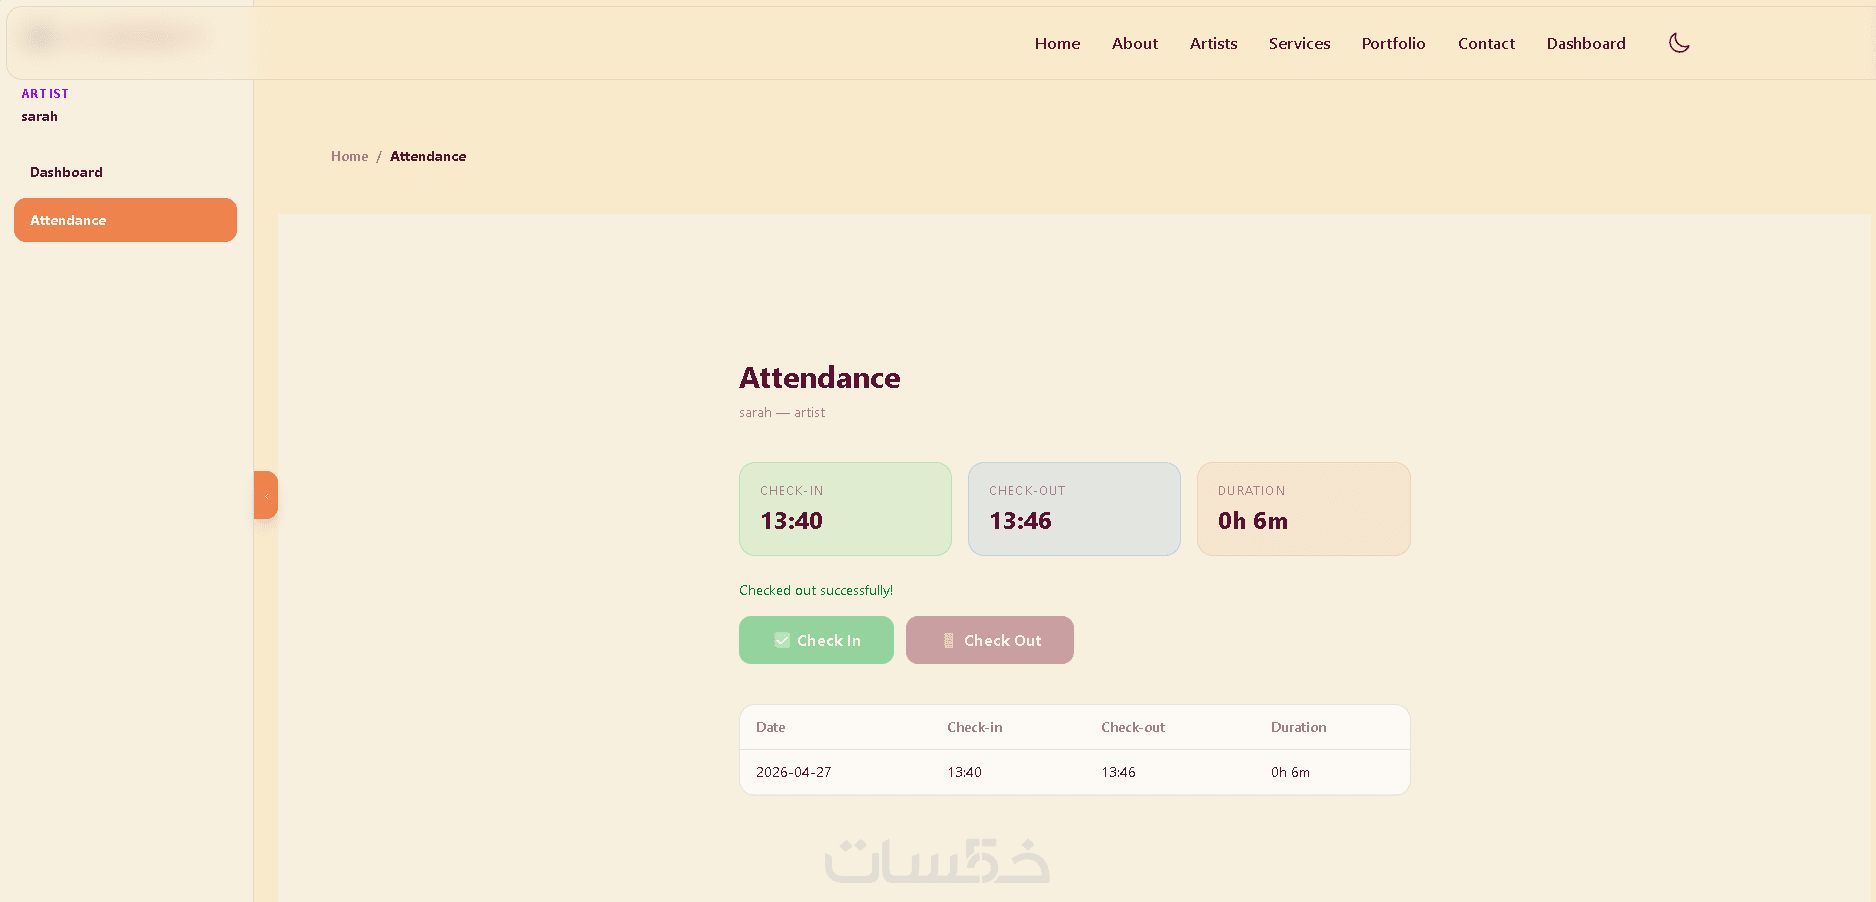The width and height of the screenshot is (1876, 902).
Task: Open the Home navigation link
Action: (x=1057, y=43)
